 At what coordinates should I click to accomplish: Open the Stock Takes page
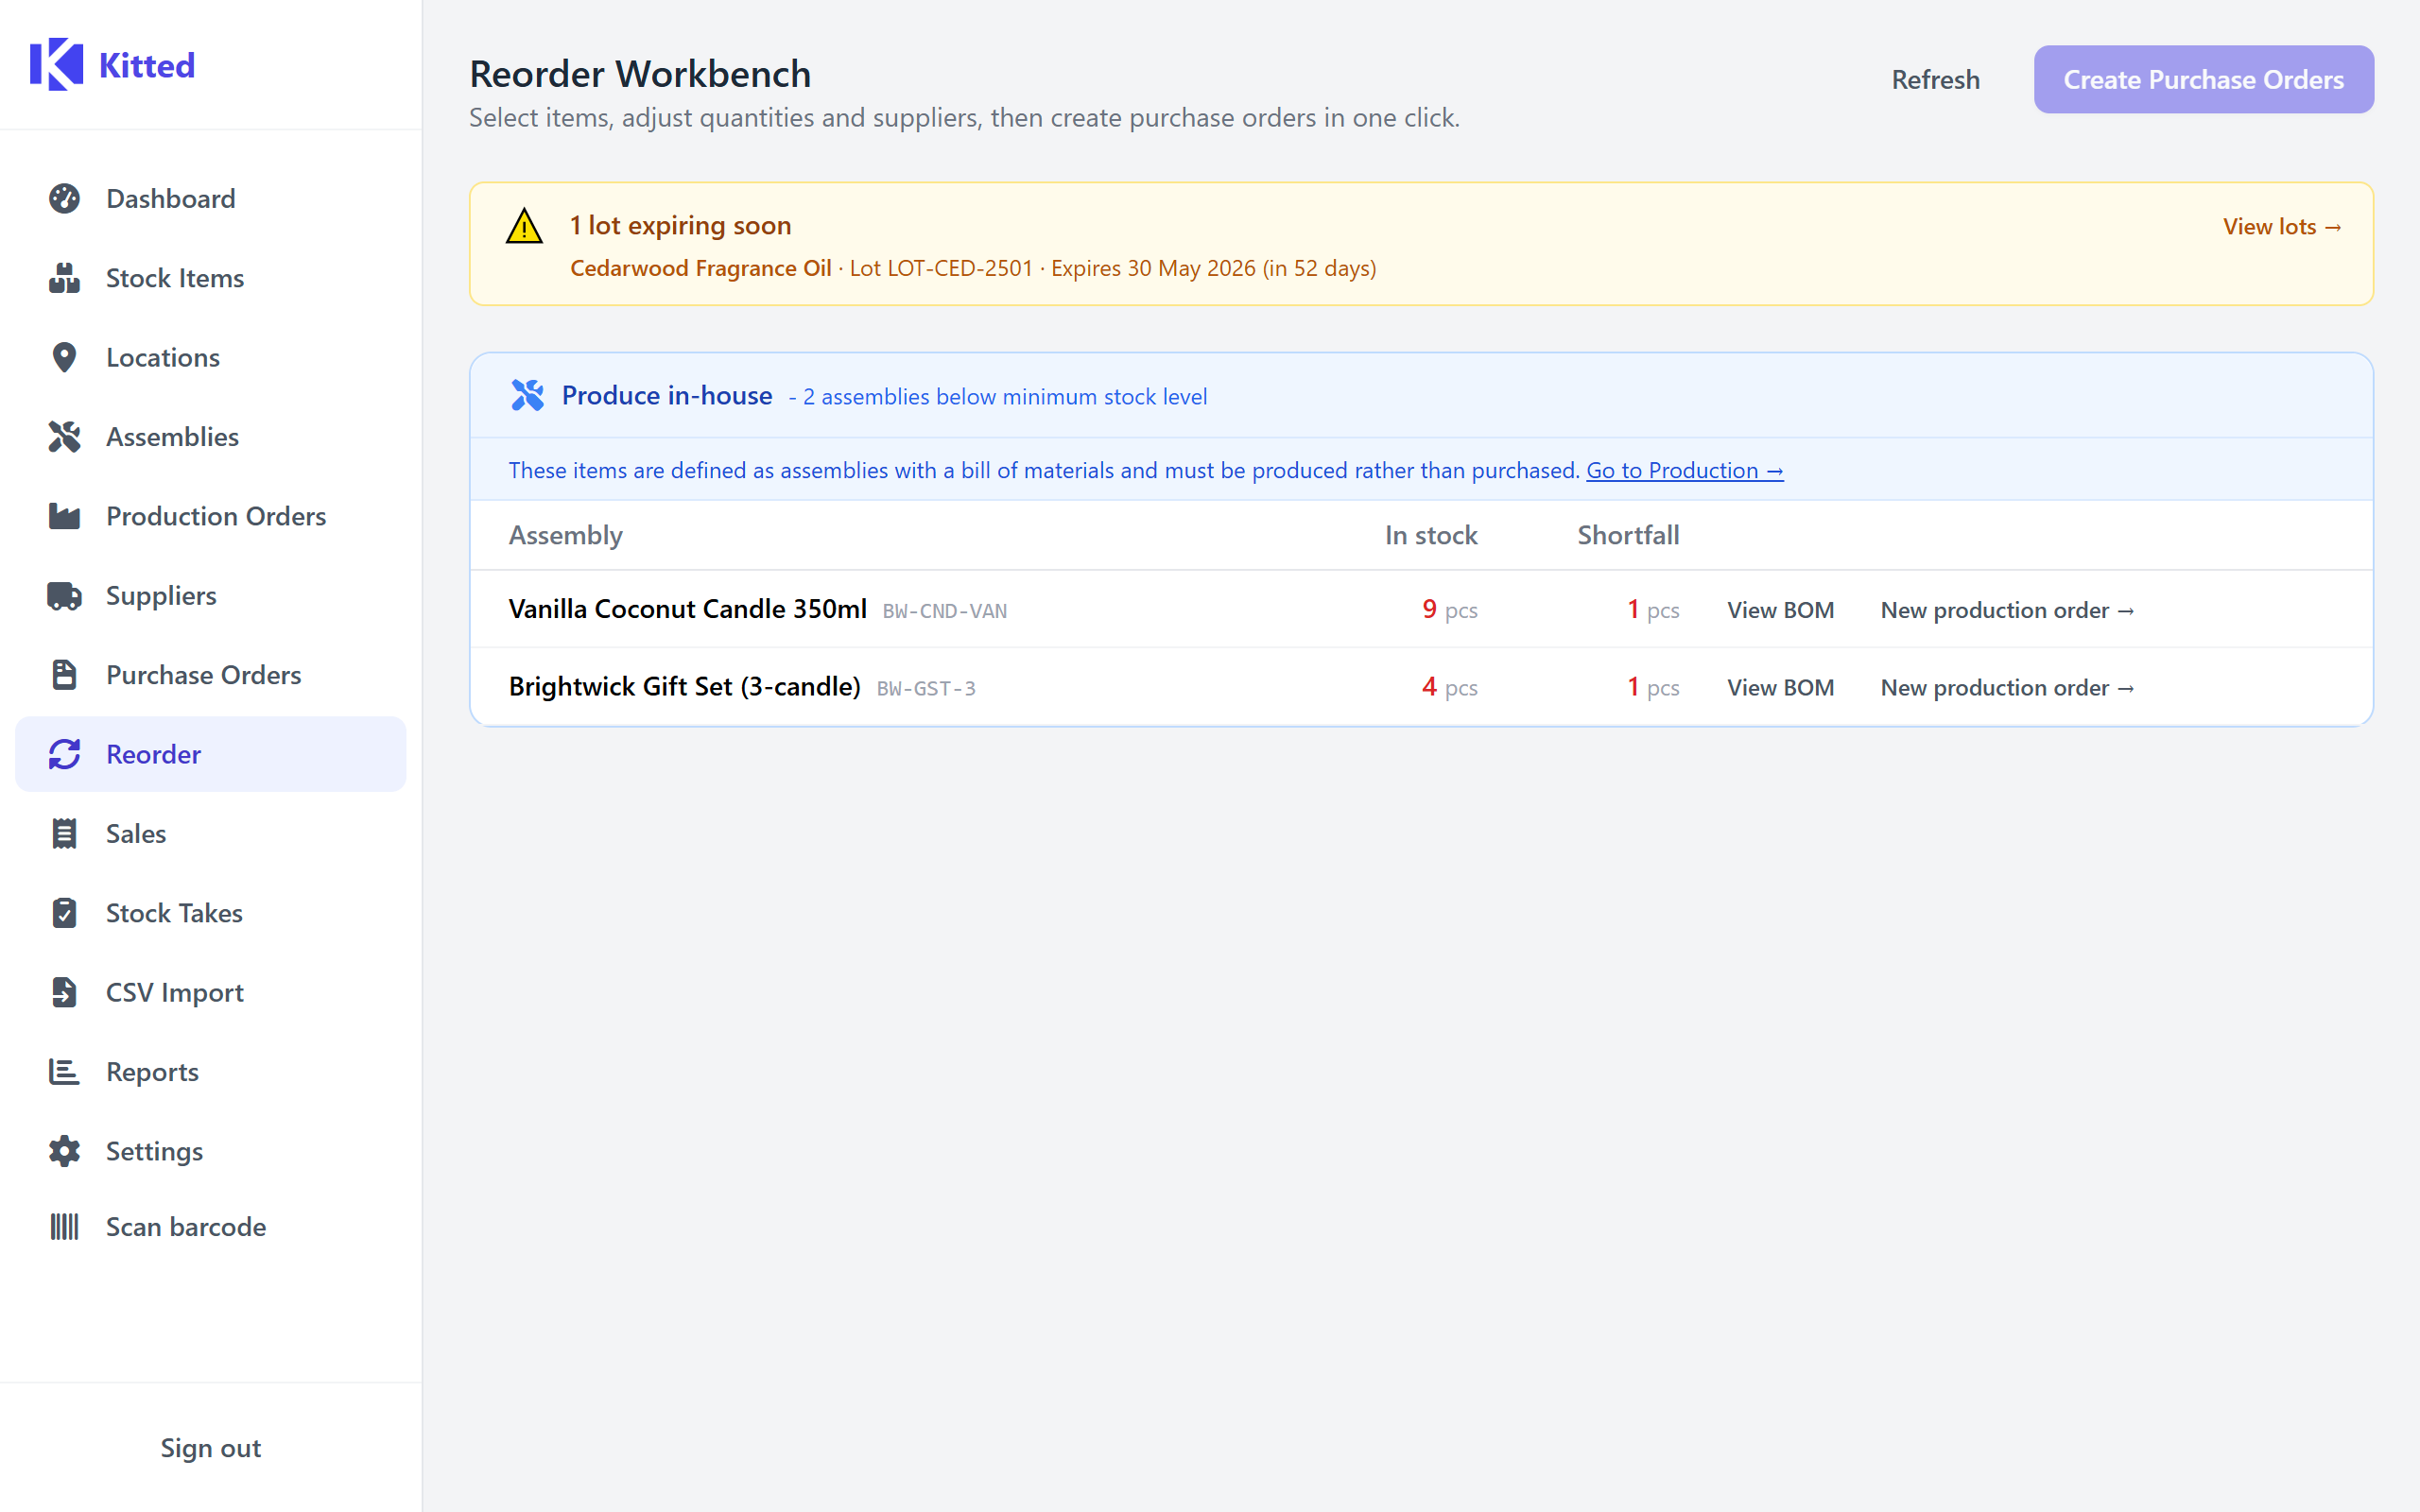174,913
